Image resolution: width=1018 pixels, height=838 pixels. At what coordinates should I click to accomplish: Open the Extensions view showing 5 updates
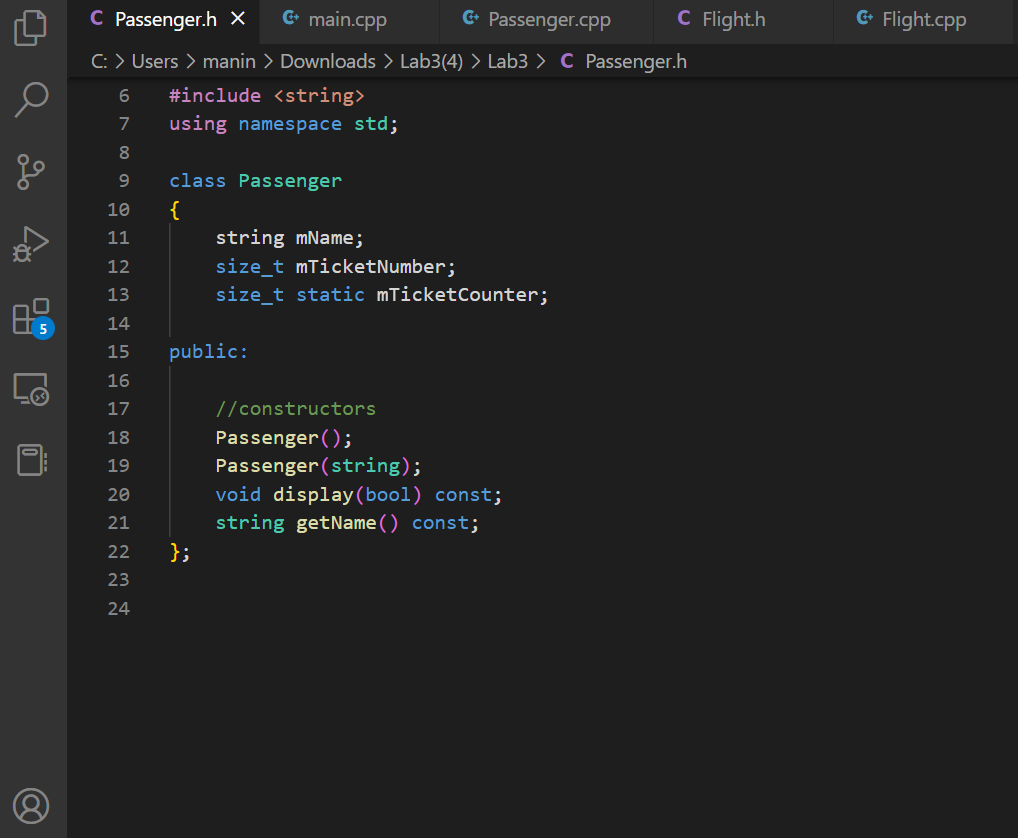pos(31,316)
